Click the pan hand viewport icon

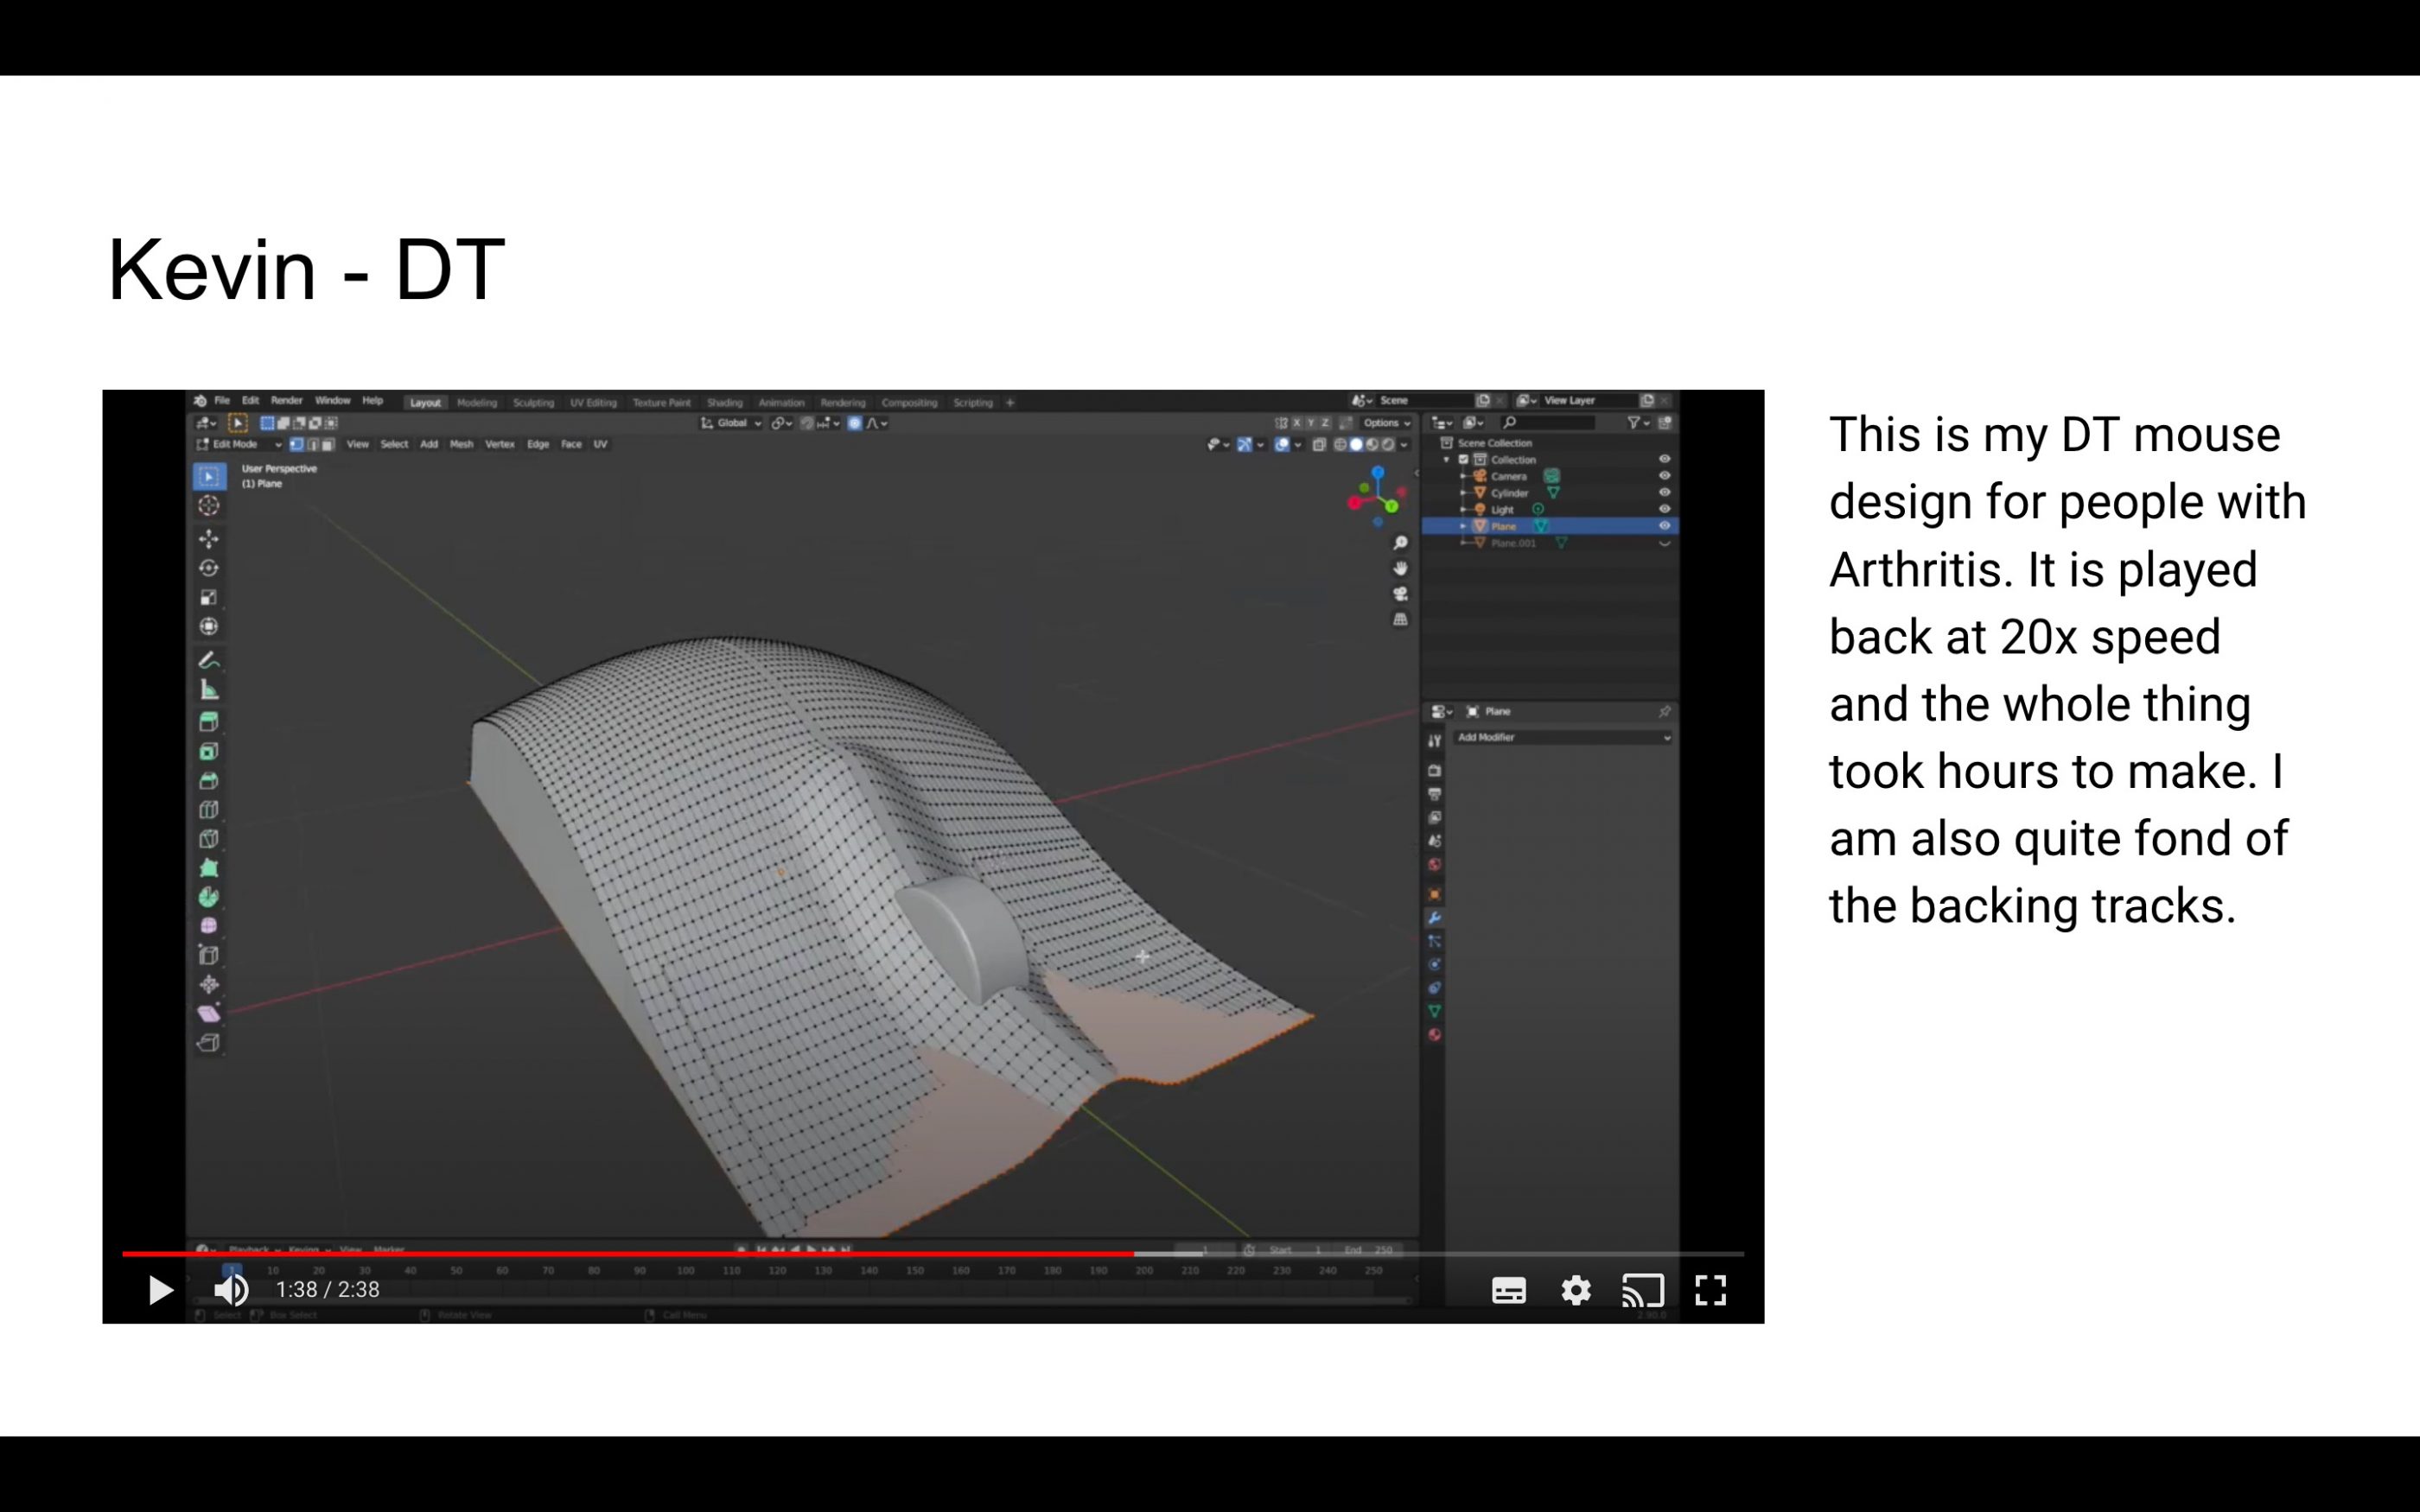1400,568
